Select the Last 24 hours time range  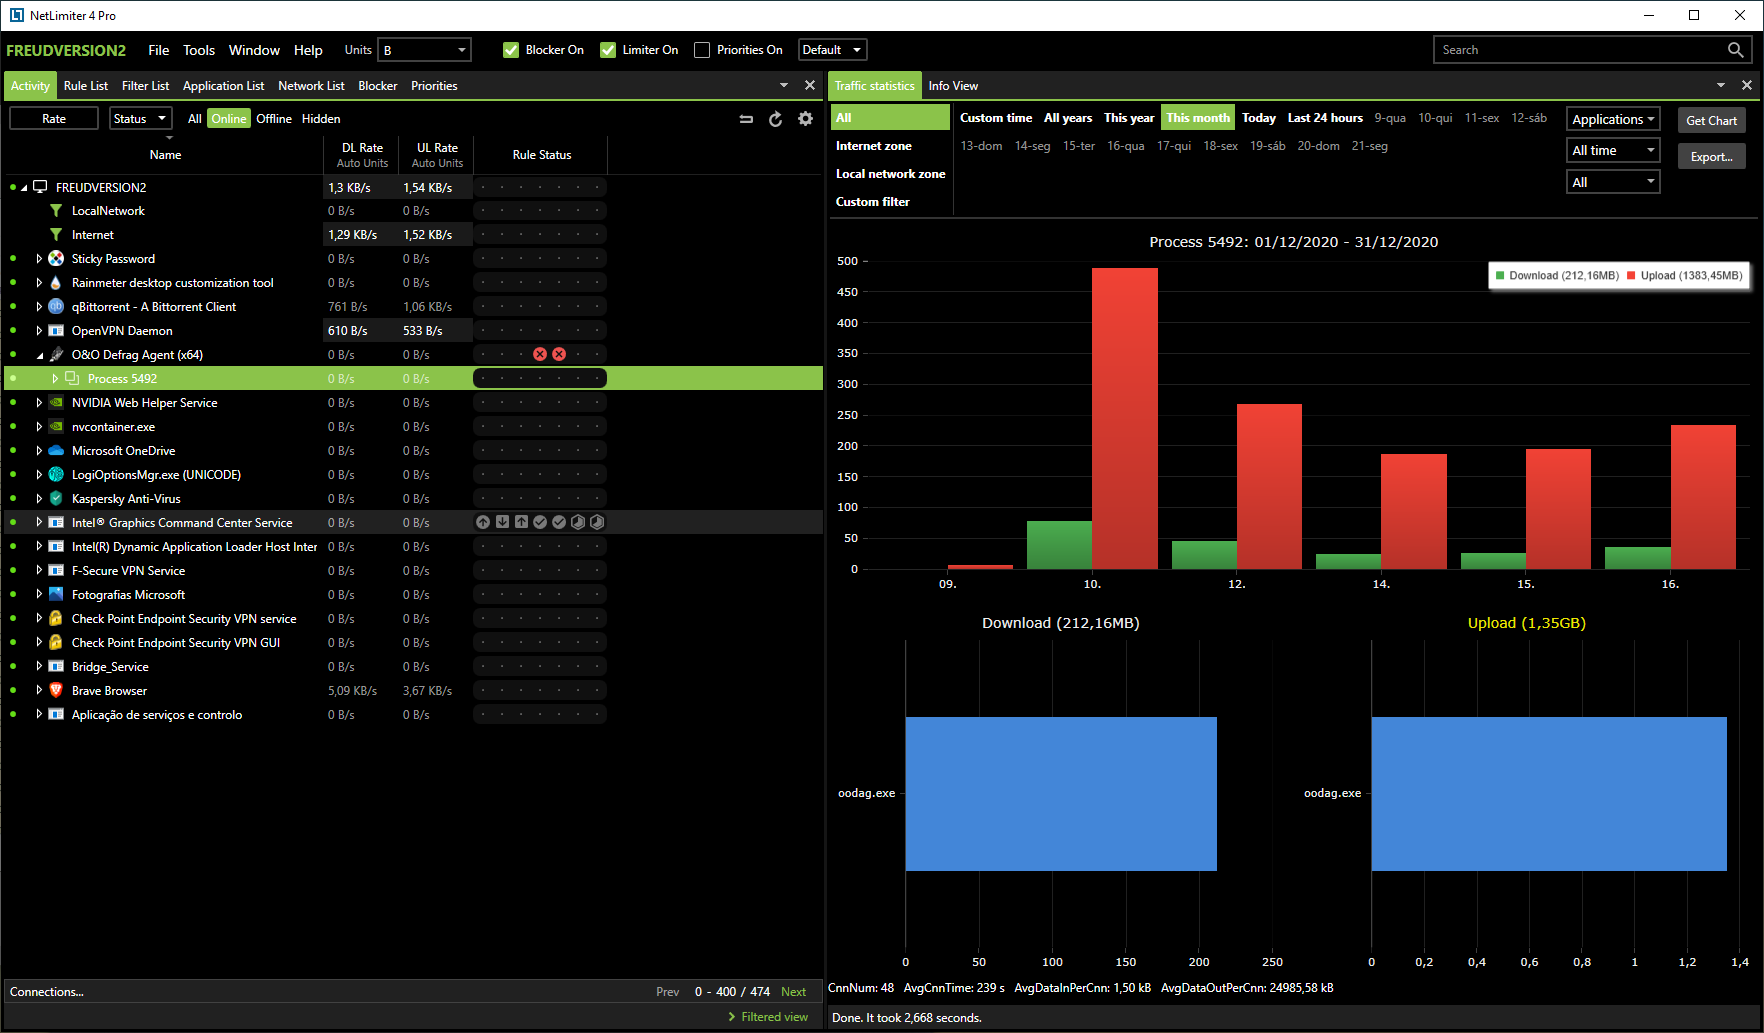coord(1325,118)
